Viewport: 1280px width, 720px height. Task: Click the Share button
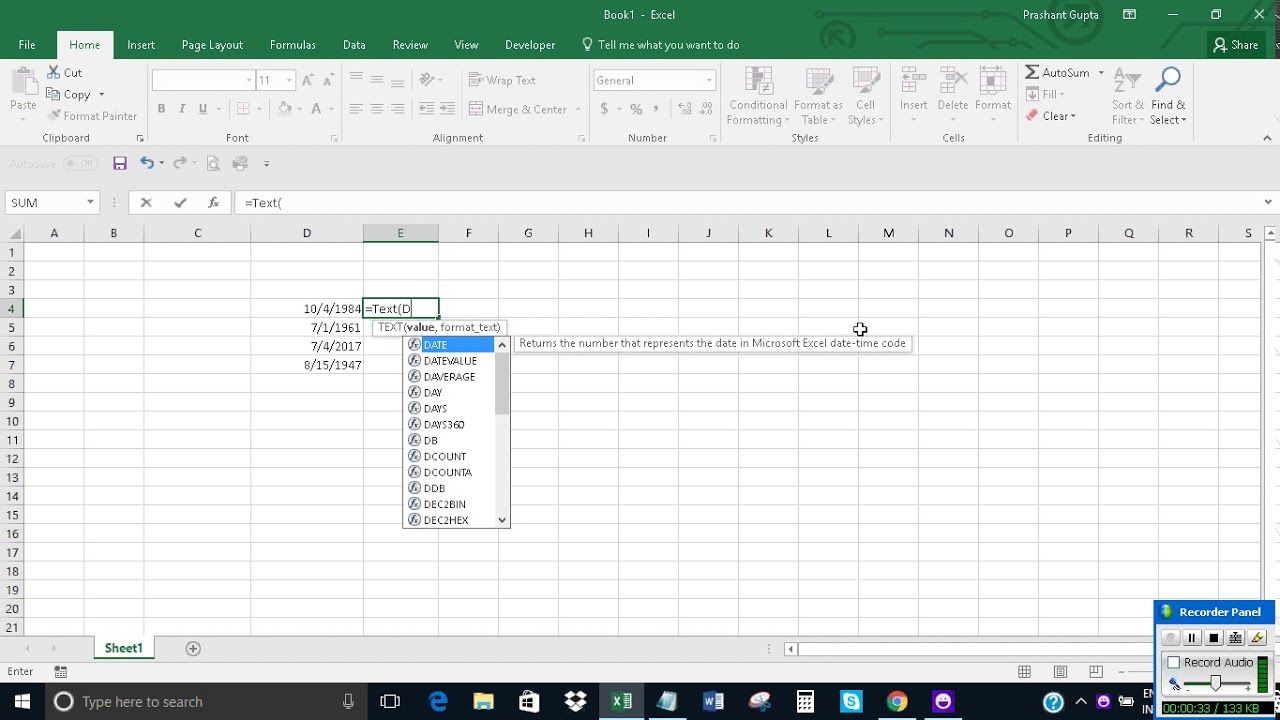(x=1235, y=44)
